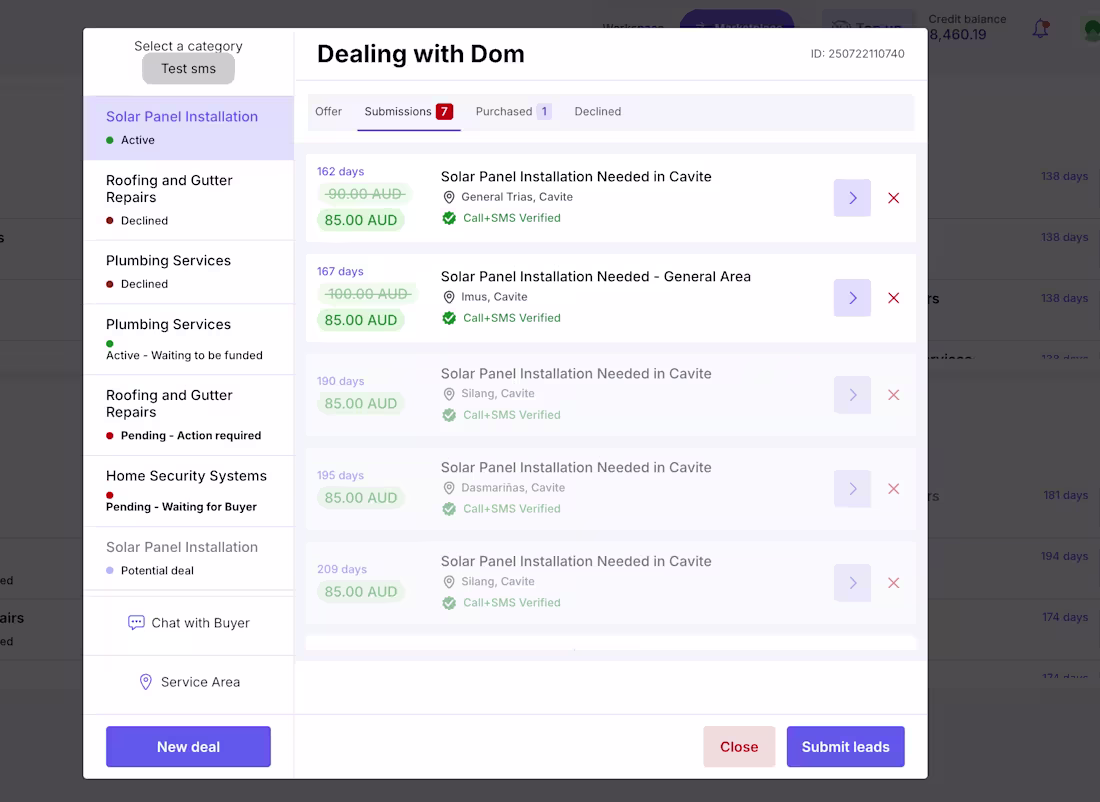The width and height of the screenshot is (1100, 802).
Task: Click the Submit leads button
Action: (x=845, y=747)
